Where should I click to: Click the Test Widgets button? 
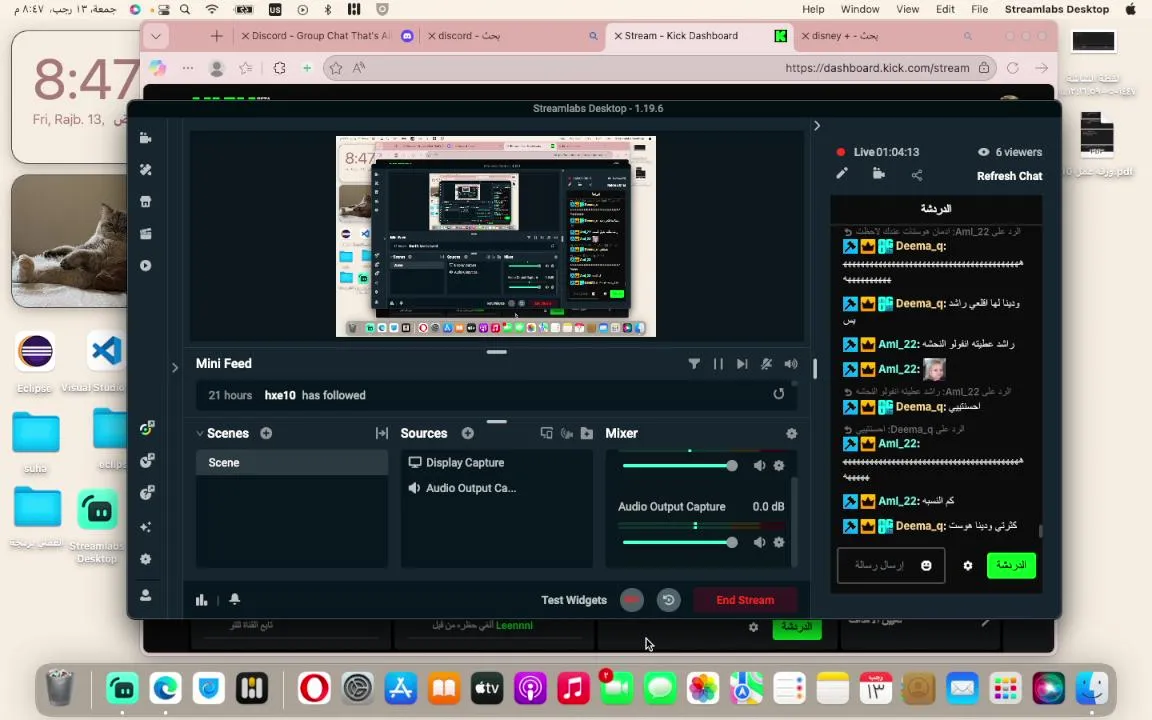pos(574,600)
